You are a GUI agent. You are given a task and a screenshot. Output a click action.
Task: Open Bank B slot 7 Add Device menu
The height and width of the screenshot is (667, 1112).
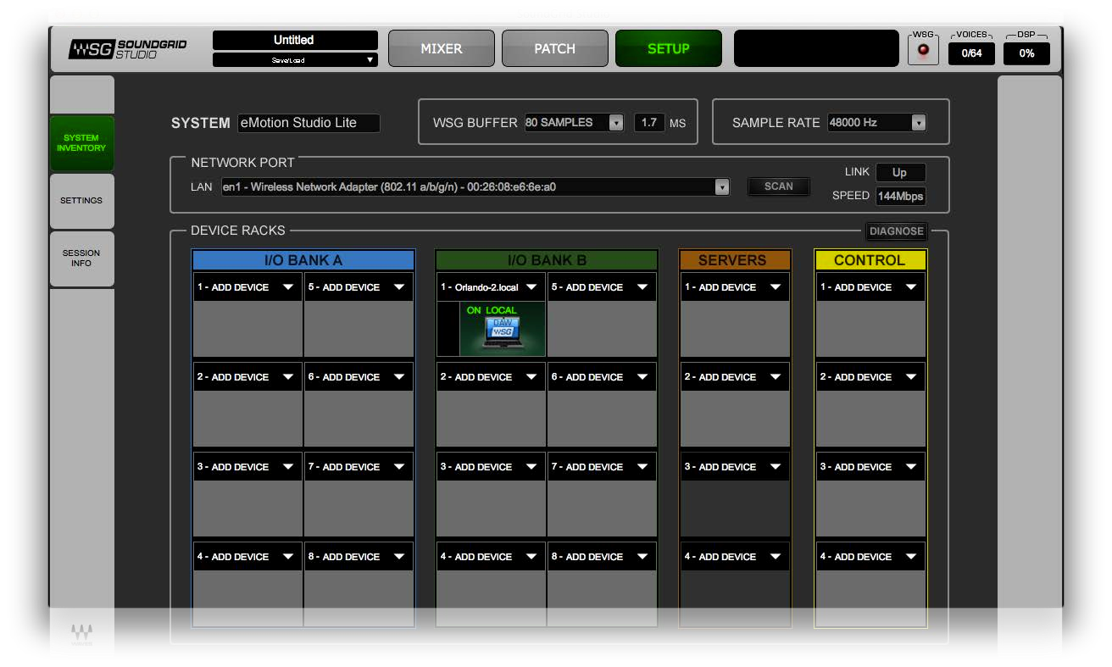(x=601, y=467)
